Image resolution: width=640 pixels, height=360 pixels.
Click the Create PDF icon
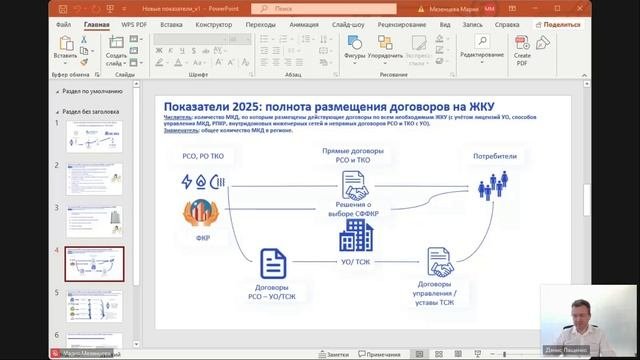click(522, 42)
